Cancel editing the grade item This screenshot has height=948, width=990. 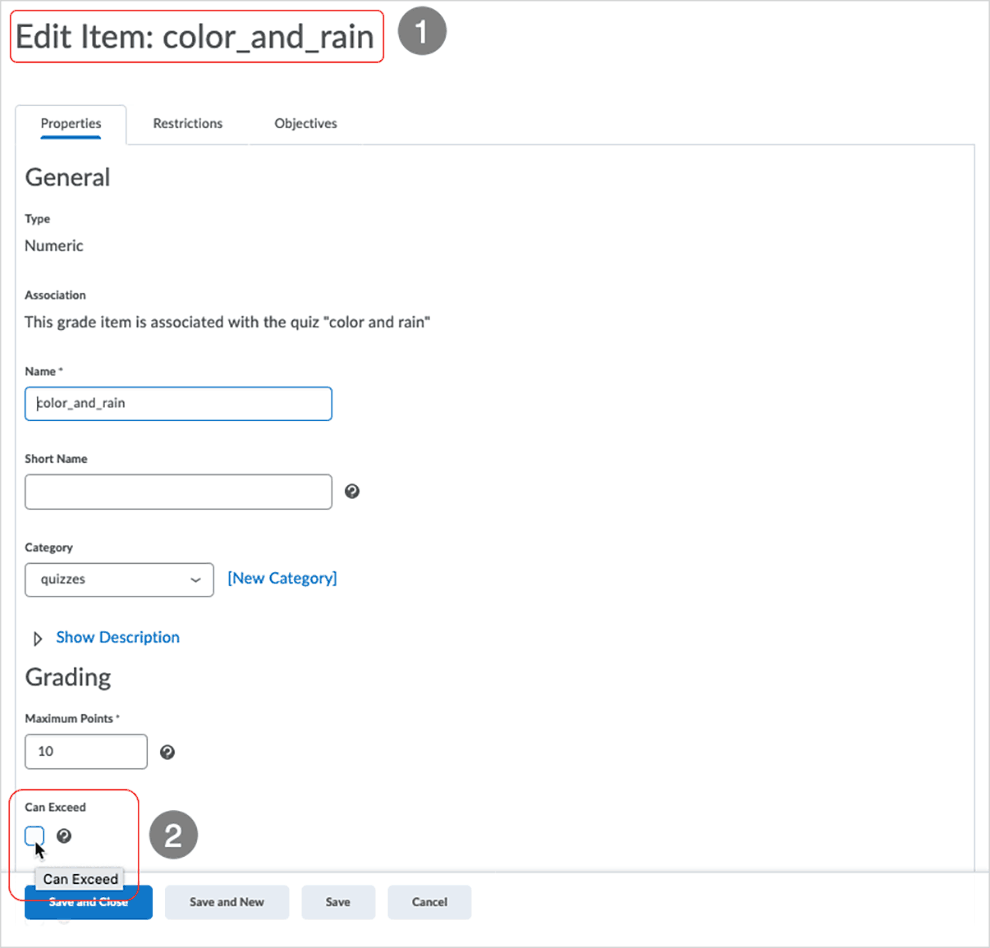click(x=429, y=902)
